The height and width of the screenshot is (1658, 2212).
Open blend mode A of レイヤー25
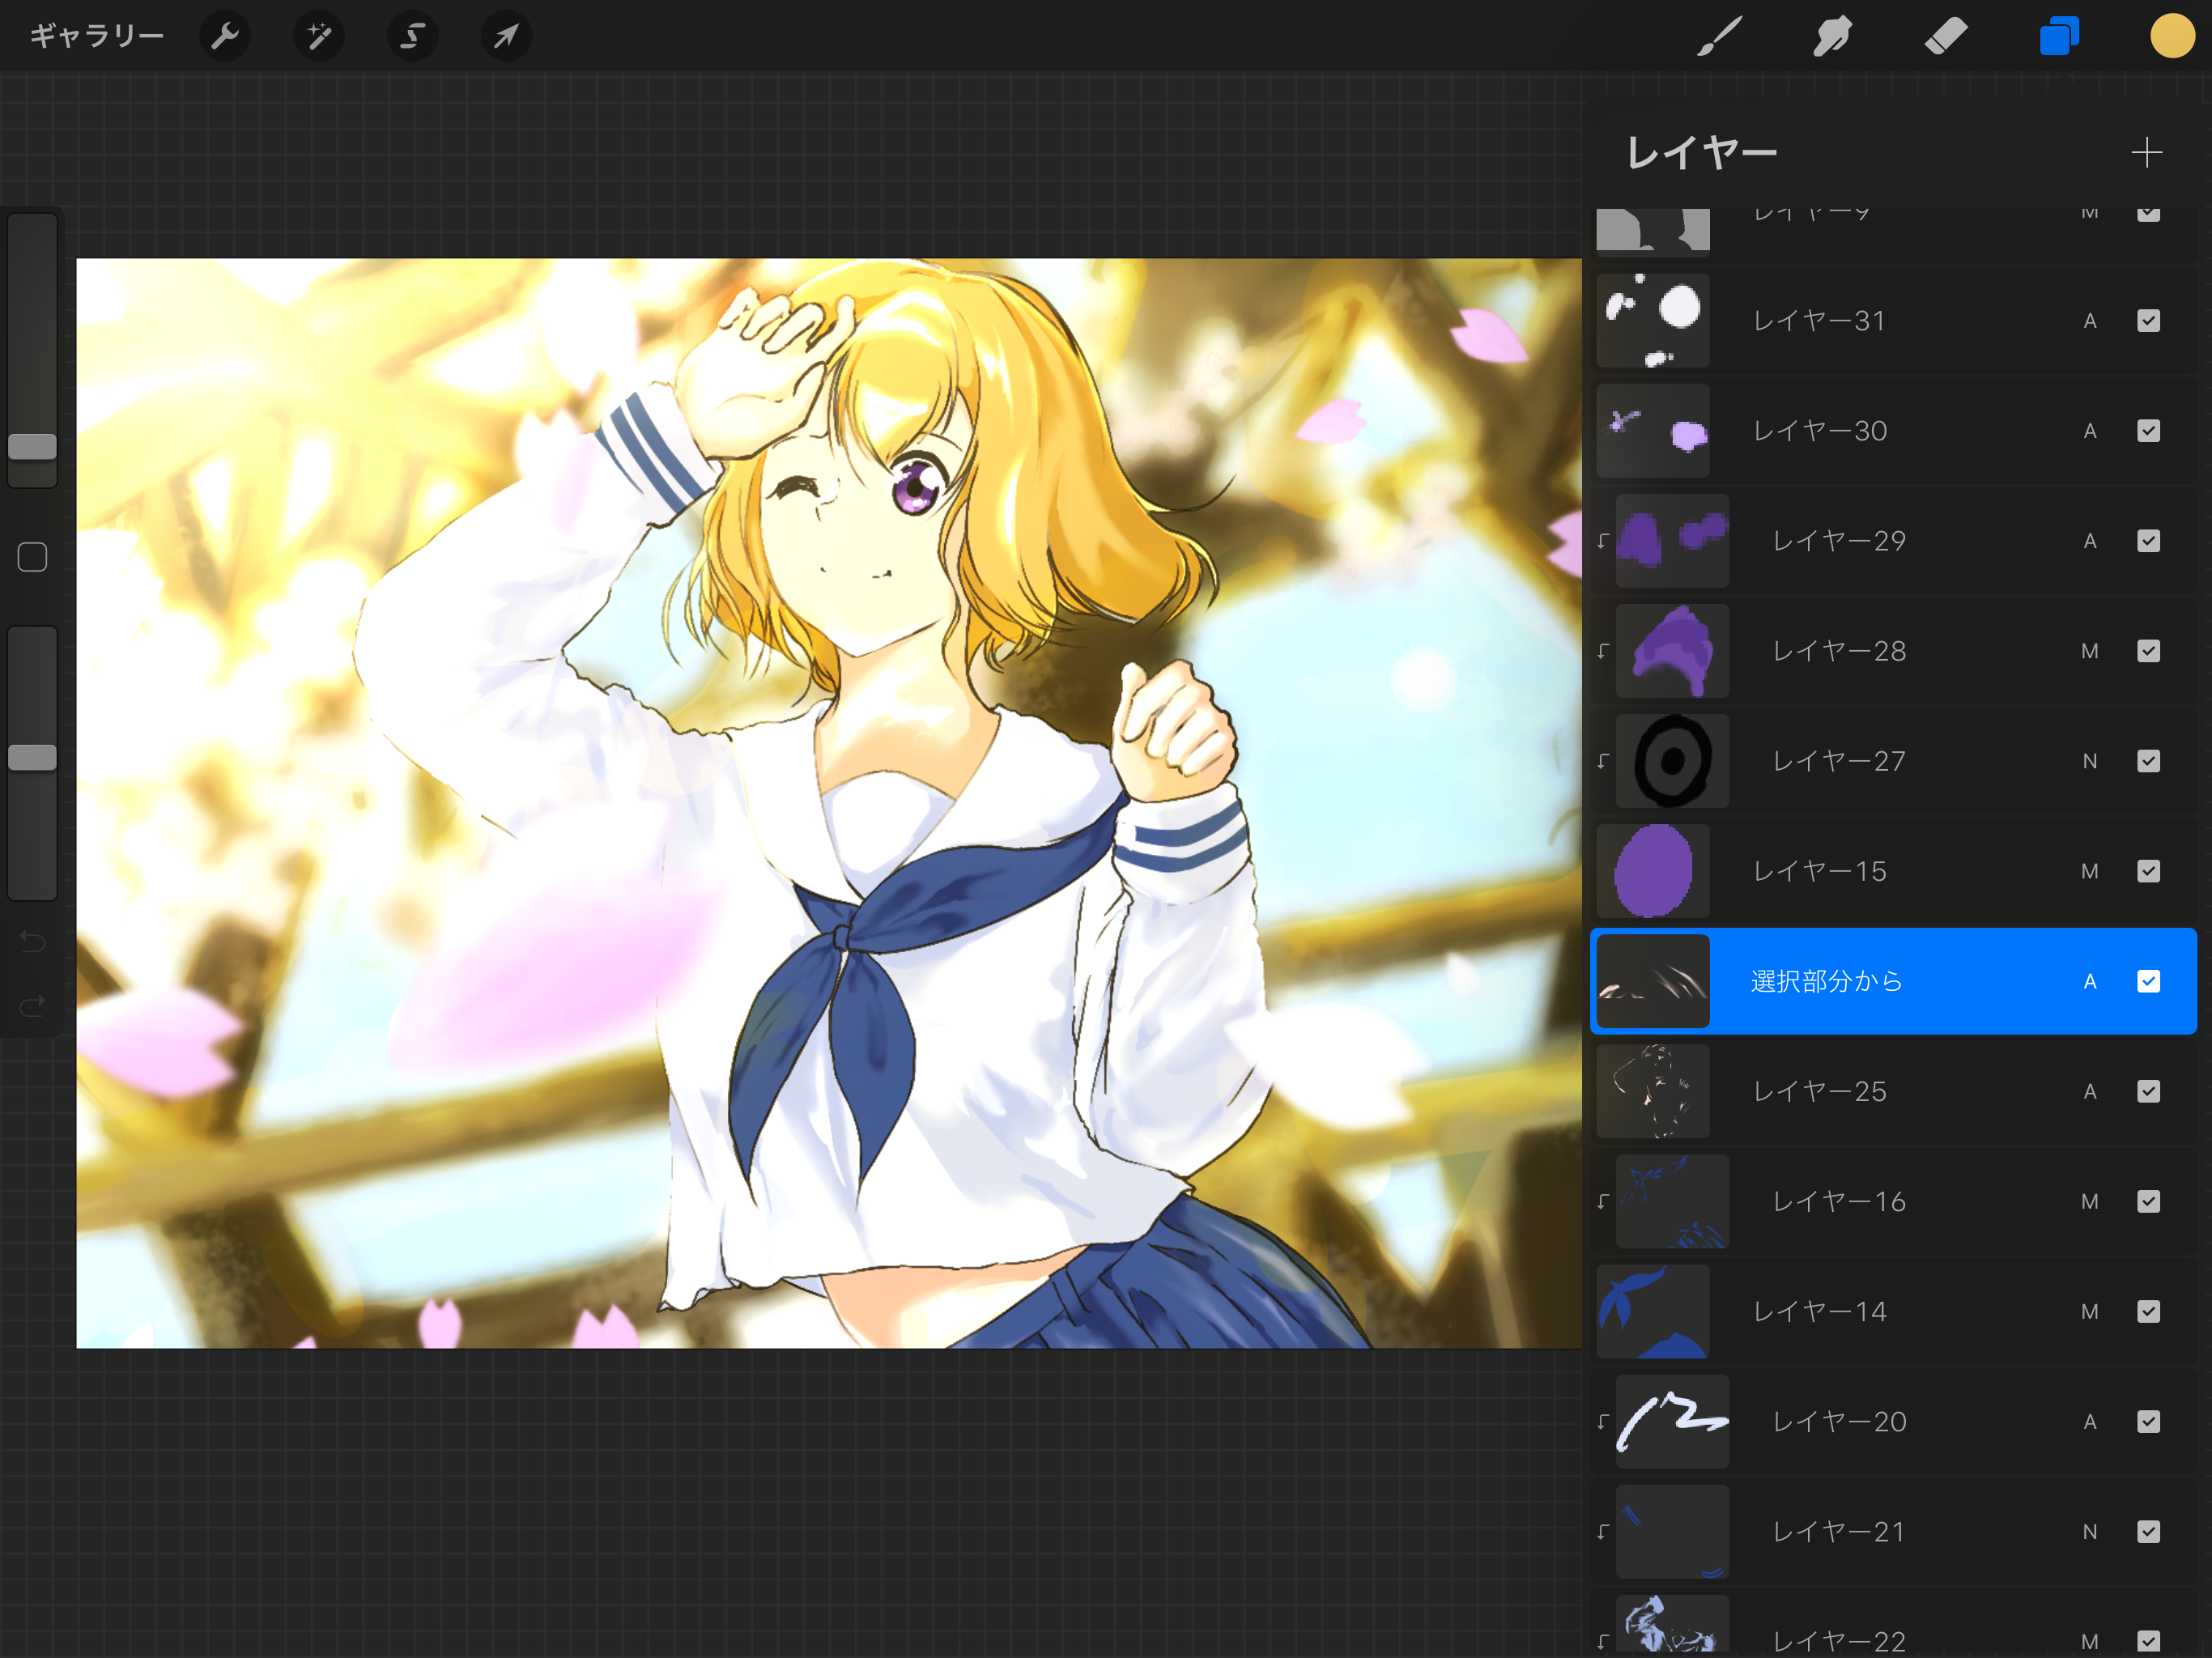click(x=2089, y=1091)
